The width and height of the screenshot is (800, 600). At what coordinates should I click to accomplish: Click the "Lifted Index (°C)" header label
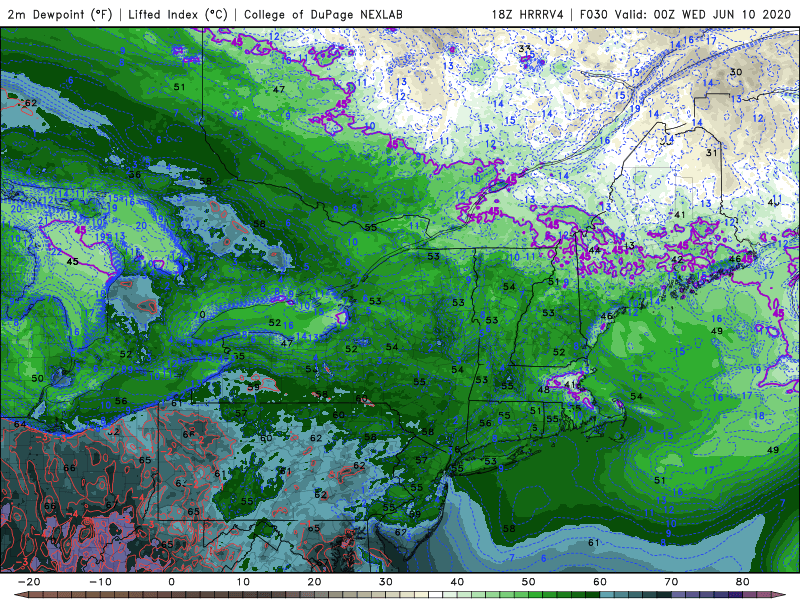pyautogui.click(x=178, y=14)
